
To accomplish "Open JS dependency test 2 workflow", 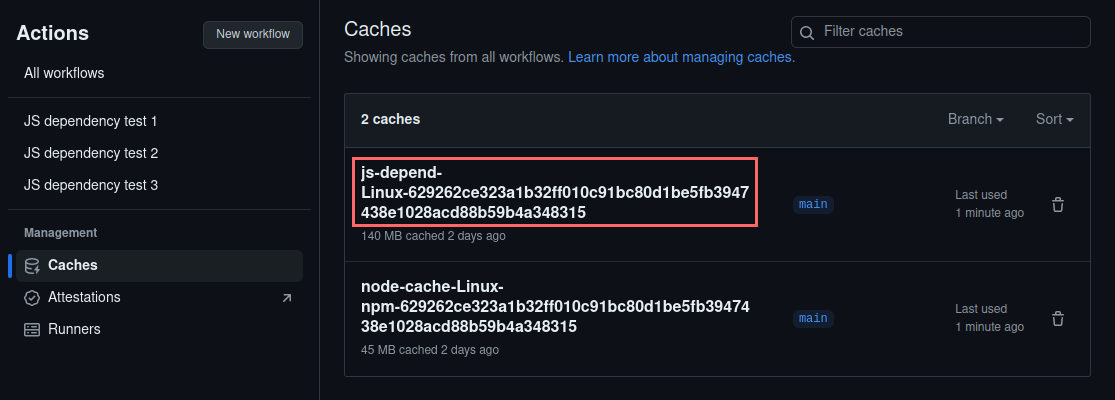I will coord(91,153).
